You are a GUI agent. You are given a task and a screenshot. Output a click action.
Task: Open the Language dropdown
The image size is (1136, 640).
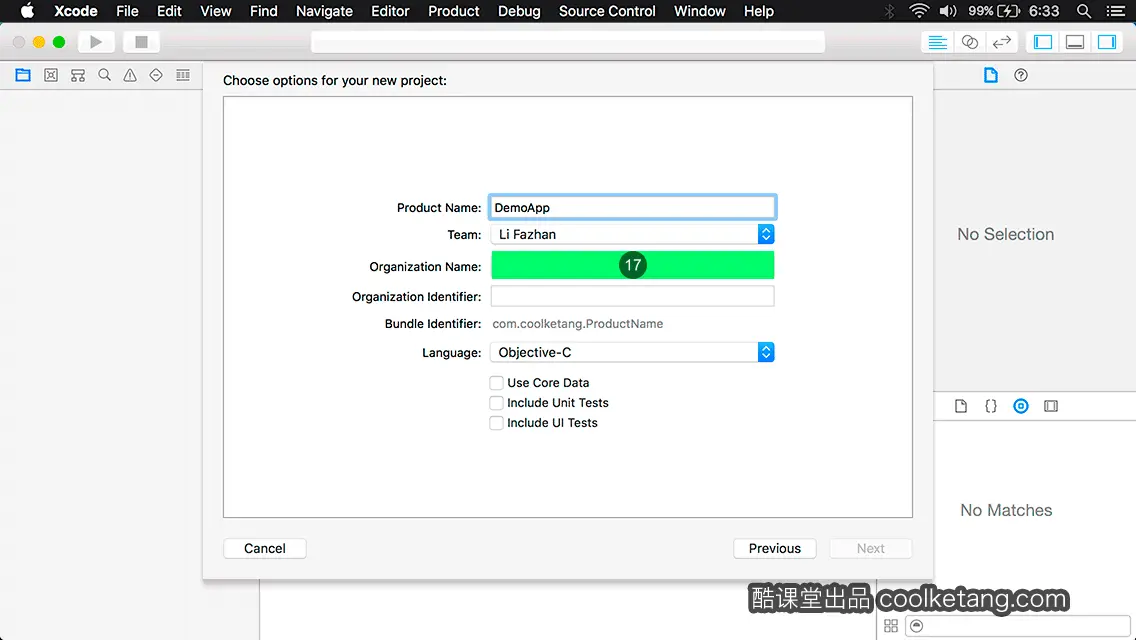(632, 352)
